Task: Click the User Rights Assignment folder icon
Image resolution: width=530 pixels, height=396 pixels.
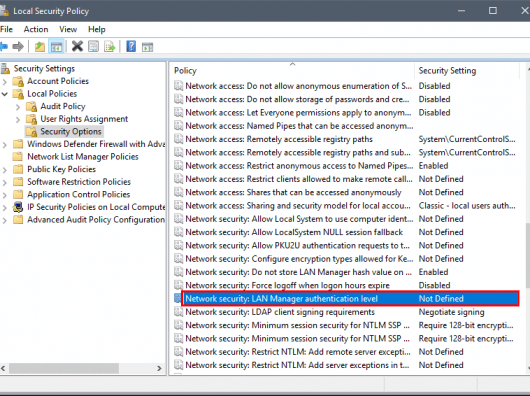Action: pos(31,119)
